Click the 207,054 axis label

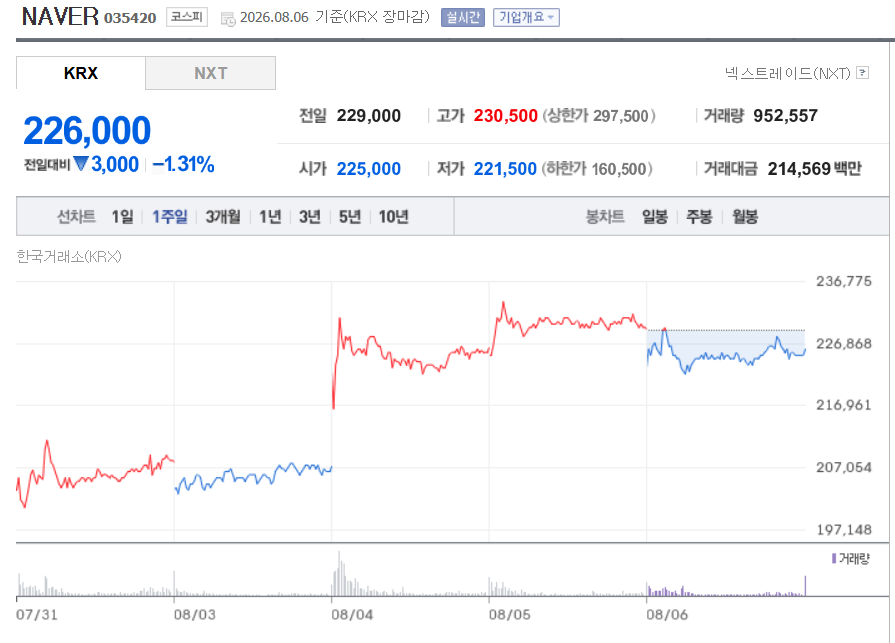844,467
